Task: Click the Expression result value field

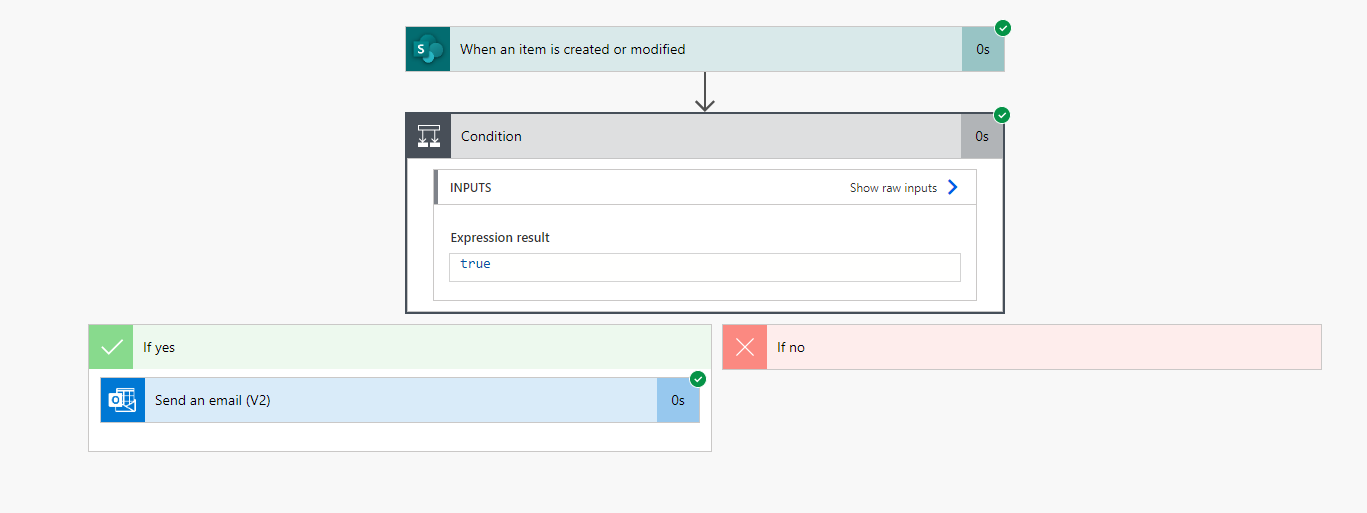Action: [x=704, y=267]
